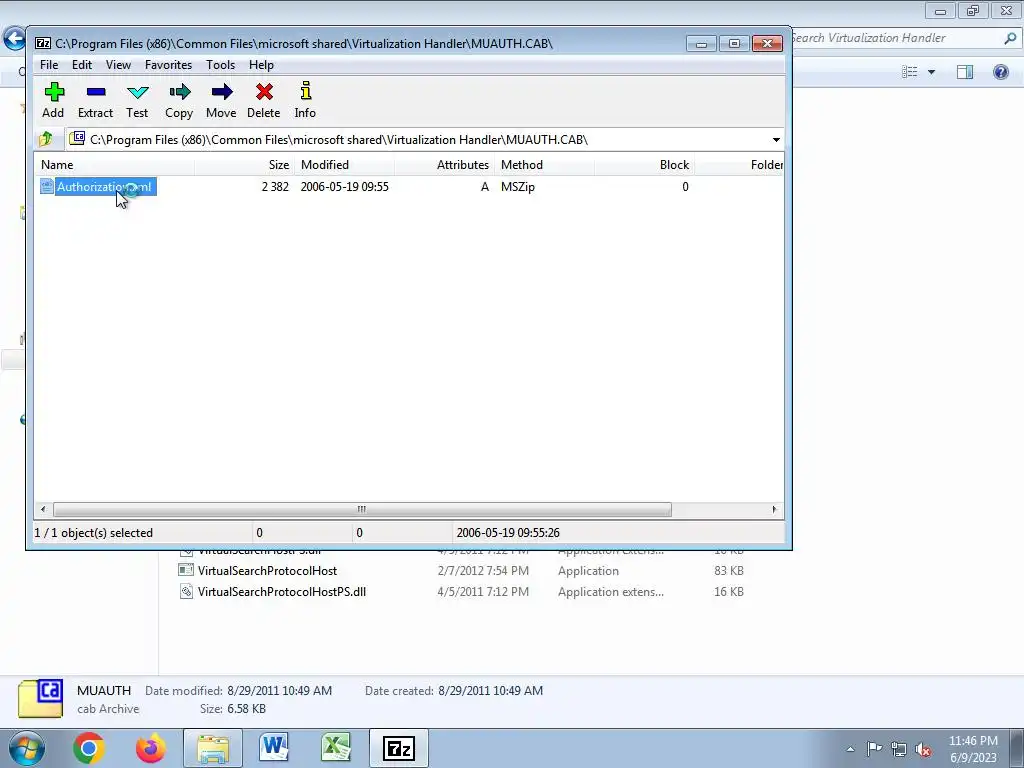1024x768 pixels.
Task: Open the network tray icon
Action: coord(899,749)
